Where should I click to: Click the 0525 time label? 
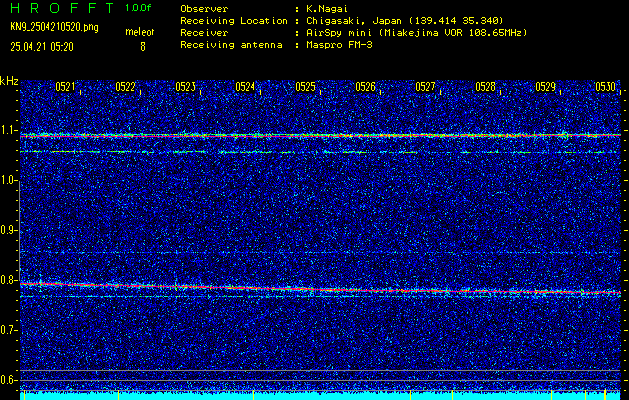coord(306,87)
